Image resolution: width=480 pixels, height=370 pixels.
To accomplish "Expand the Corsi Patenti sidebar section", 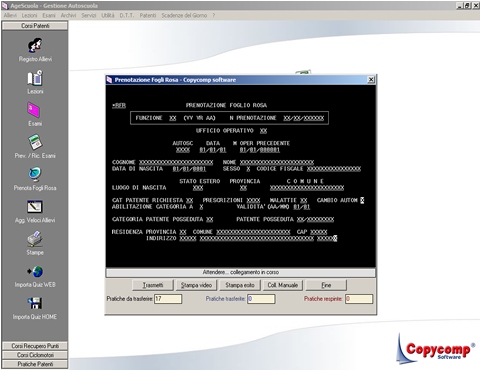I will pos(35,26).
